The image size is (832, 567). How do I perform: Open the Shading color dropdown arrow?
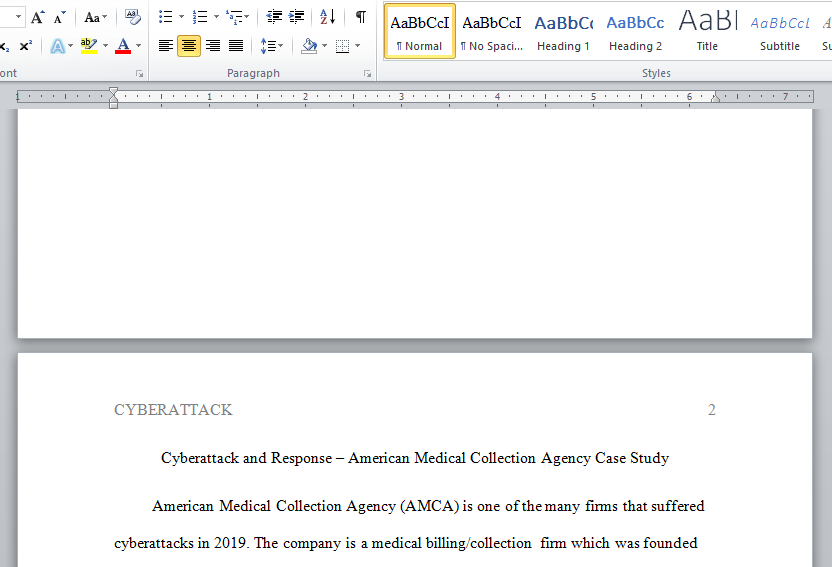point(324,46)
